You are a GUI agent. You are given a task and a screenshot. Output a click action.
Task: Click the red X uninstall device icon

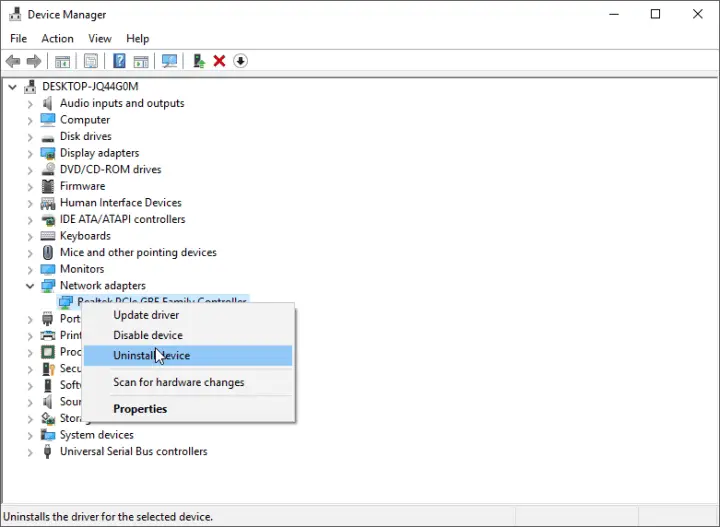point(219,61)
